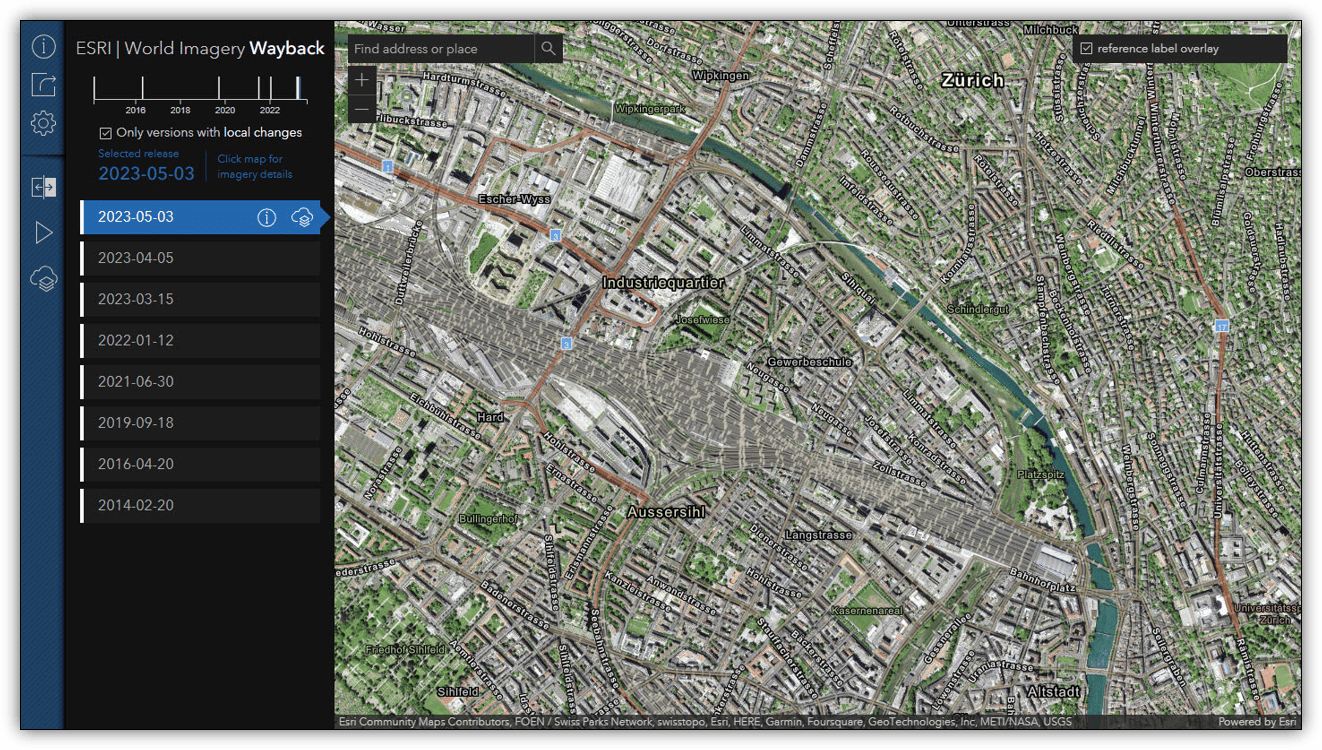Select the 2022-01-12 release
The height and width of the screenshot is (750, 1322).
click(x=200, y=340)
